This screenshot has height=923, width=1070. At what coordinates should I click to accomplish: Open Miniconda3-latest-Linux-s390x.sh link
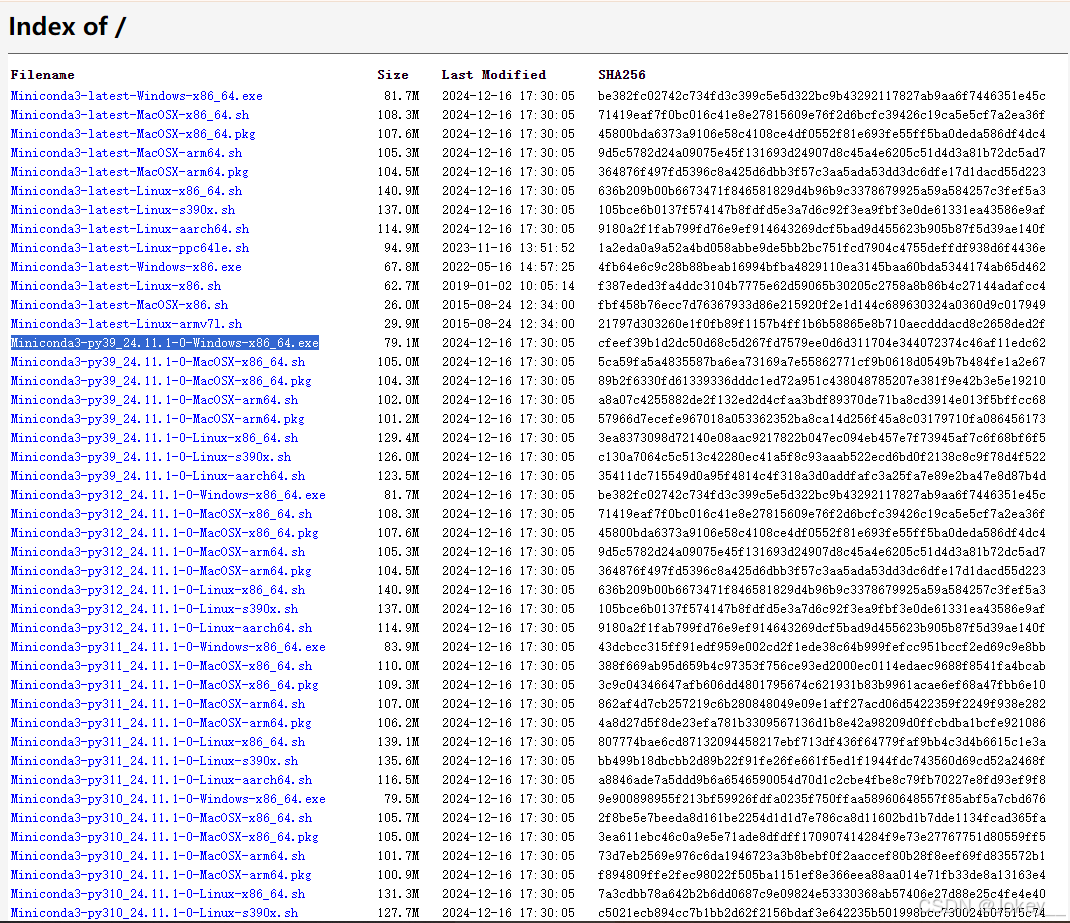click(123, 210)
